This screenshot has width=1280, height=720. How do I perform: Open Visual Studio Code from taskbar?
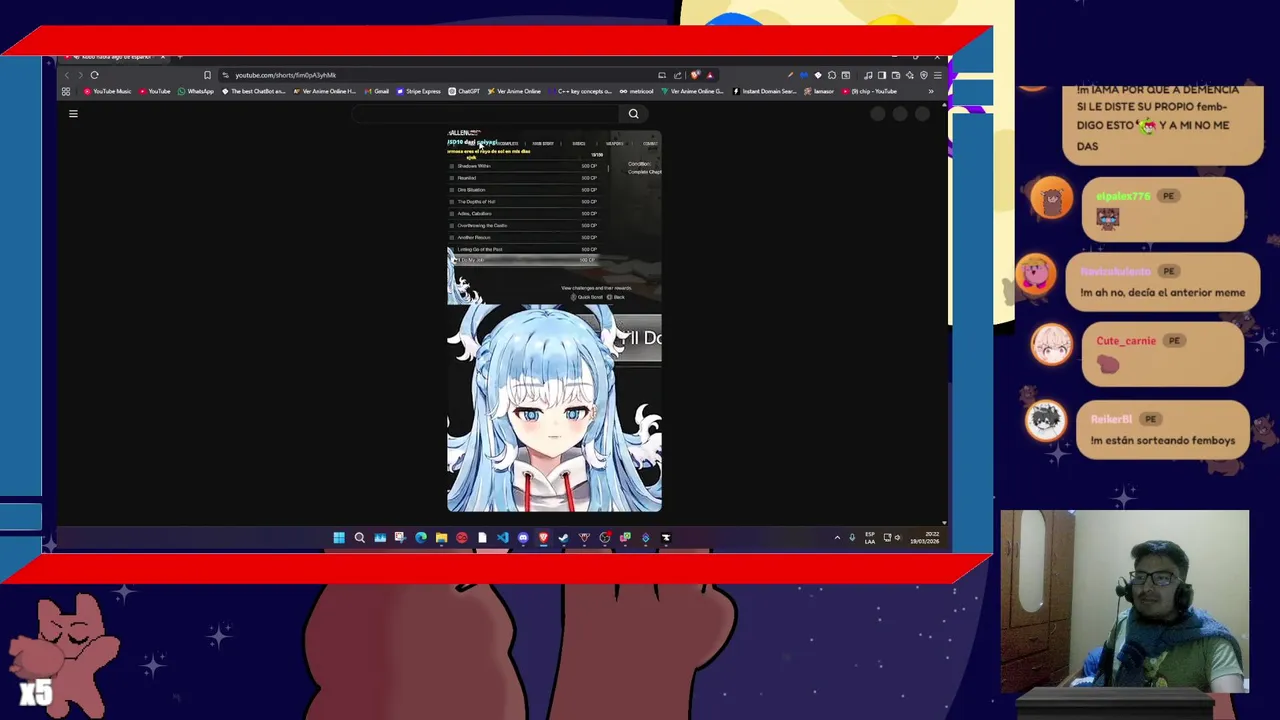coord(502,538)
